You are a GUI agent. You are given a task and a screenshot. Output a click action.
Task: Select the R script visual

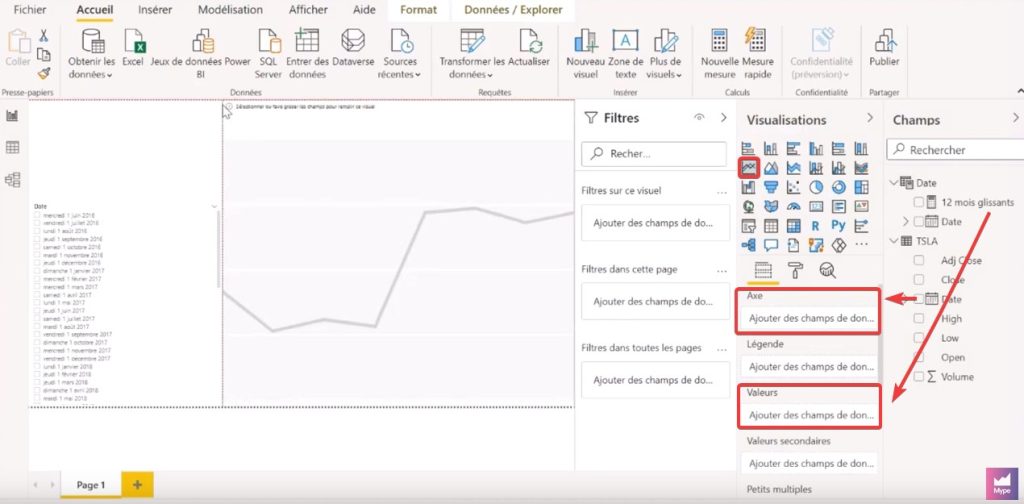click(816, 226)
